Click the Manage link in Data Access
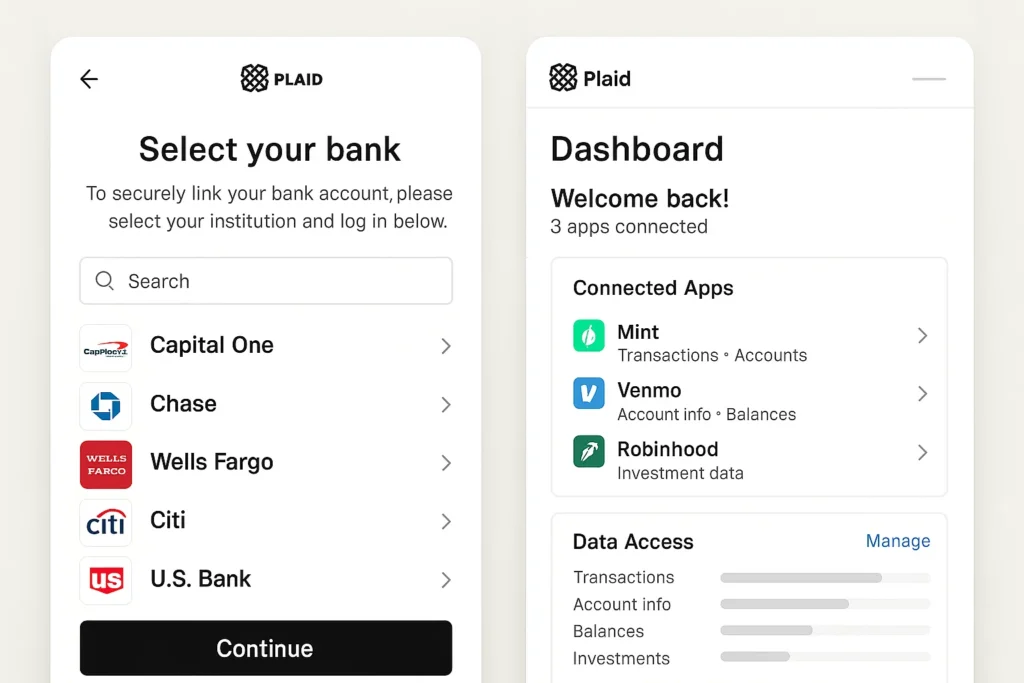The image size is (1024, 683). click(897, 541)
